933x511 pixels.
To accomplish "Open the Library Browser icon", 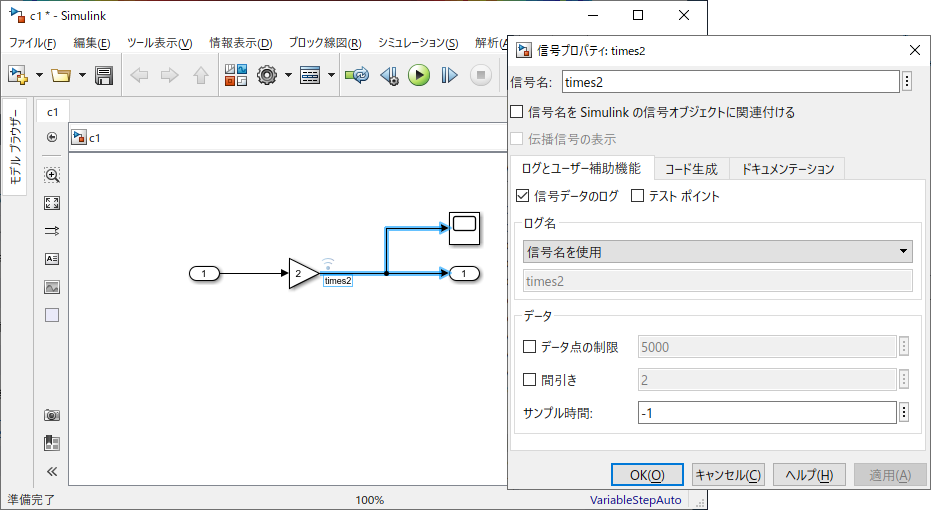I will tap(236, 75).
